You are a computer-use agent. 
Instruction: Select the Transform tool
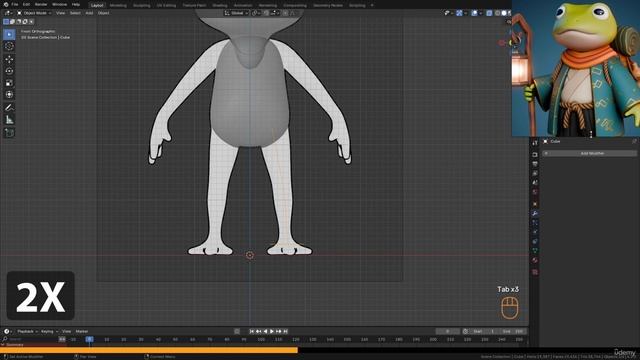pyautogui.click(x=9, y=95)
